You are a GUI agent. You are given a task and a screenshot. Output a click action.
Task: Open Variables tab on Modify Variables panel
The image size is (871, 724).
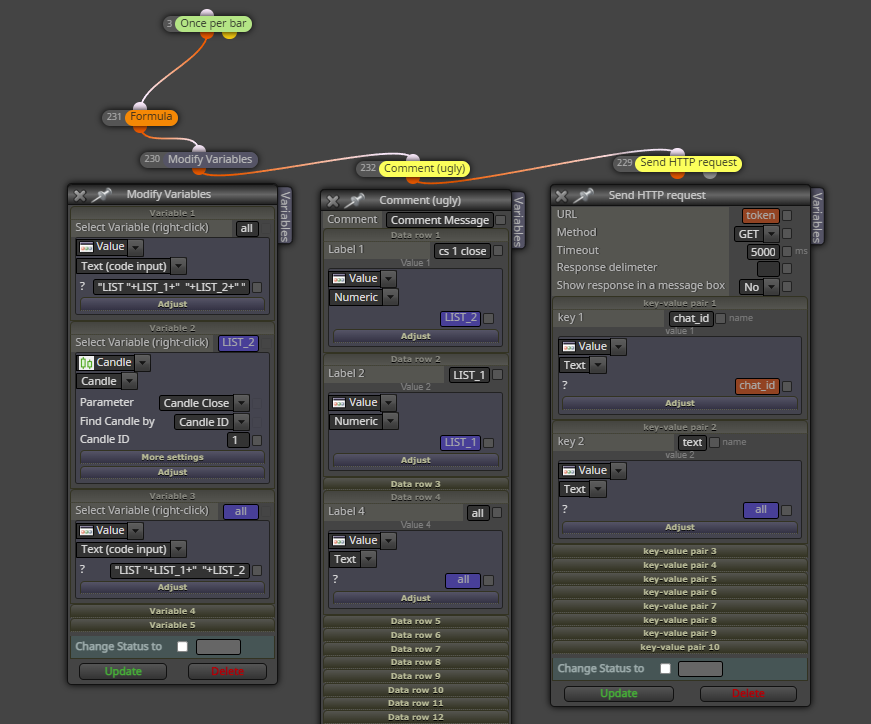tap(284, 216)
